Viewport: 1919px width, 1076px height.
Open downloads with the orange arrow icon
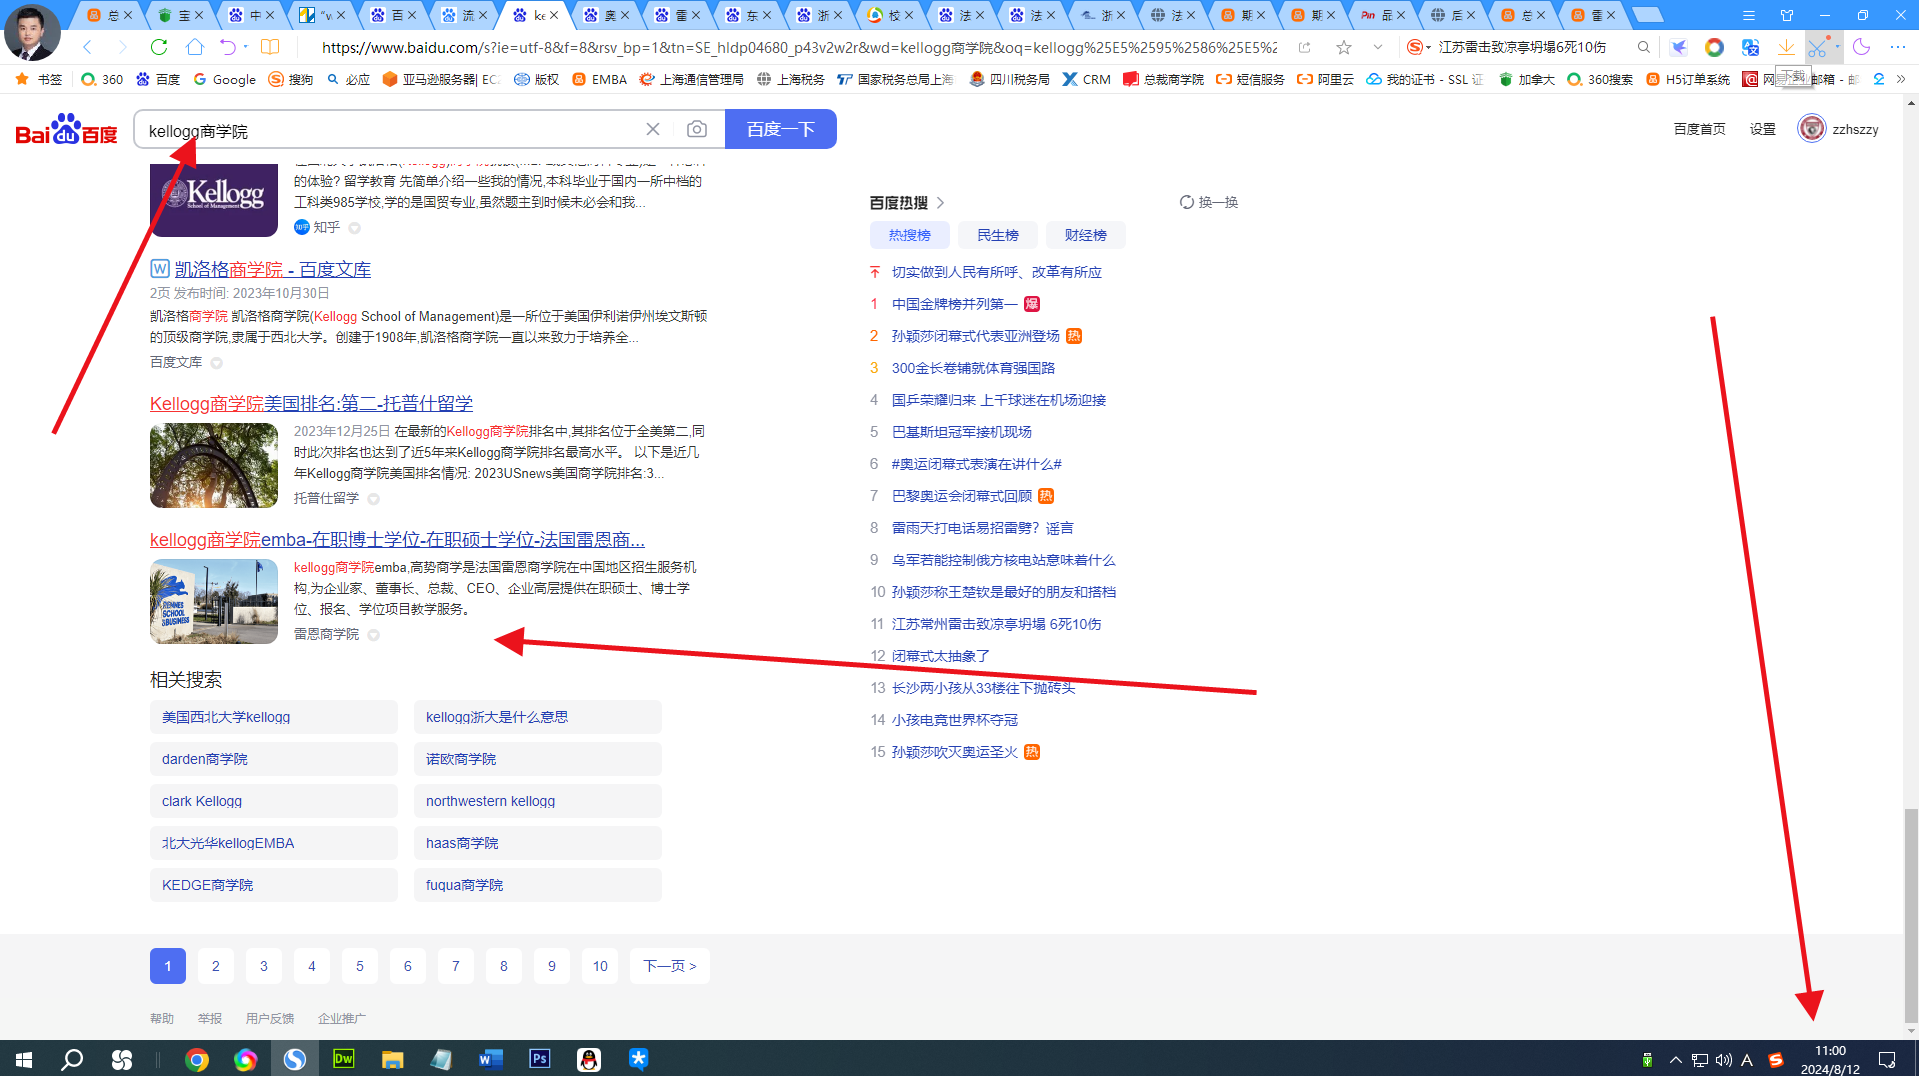pos(1787,47)
